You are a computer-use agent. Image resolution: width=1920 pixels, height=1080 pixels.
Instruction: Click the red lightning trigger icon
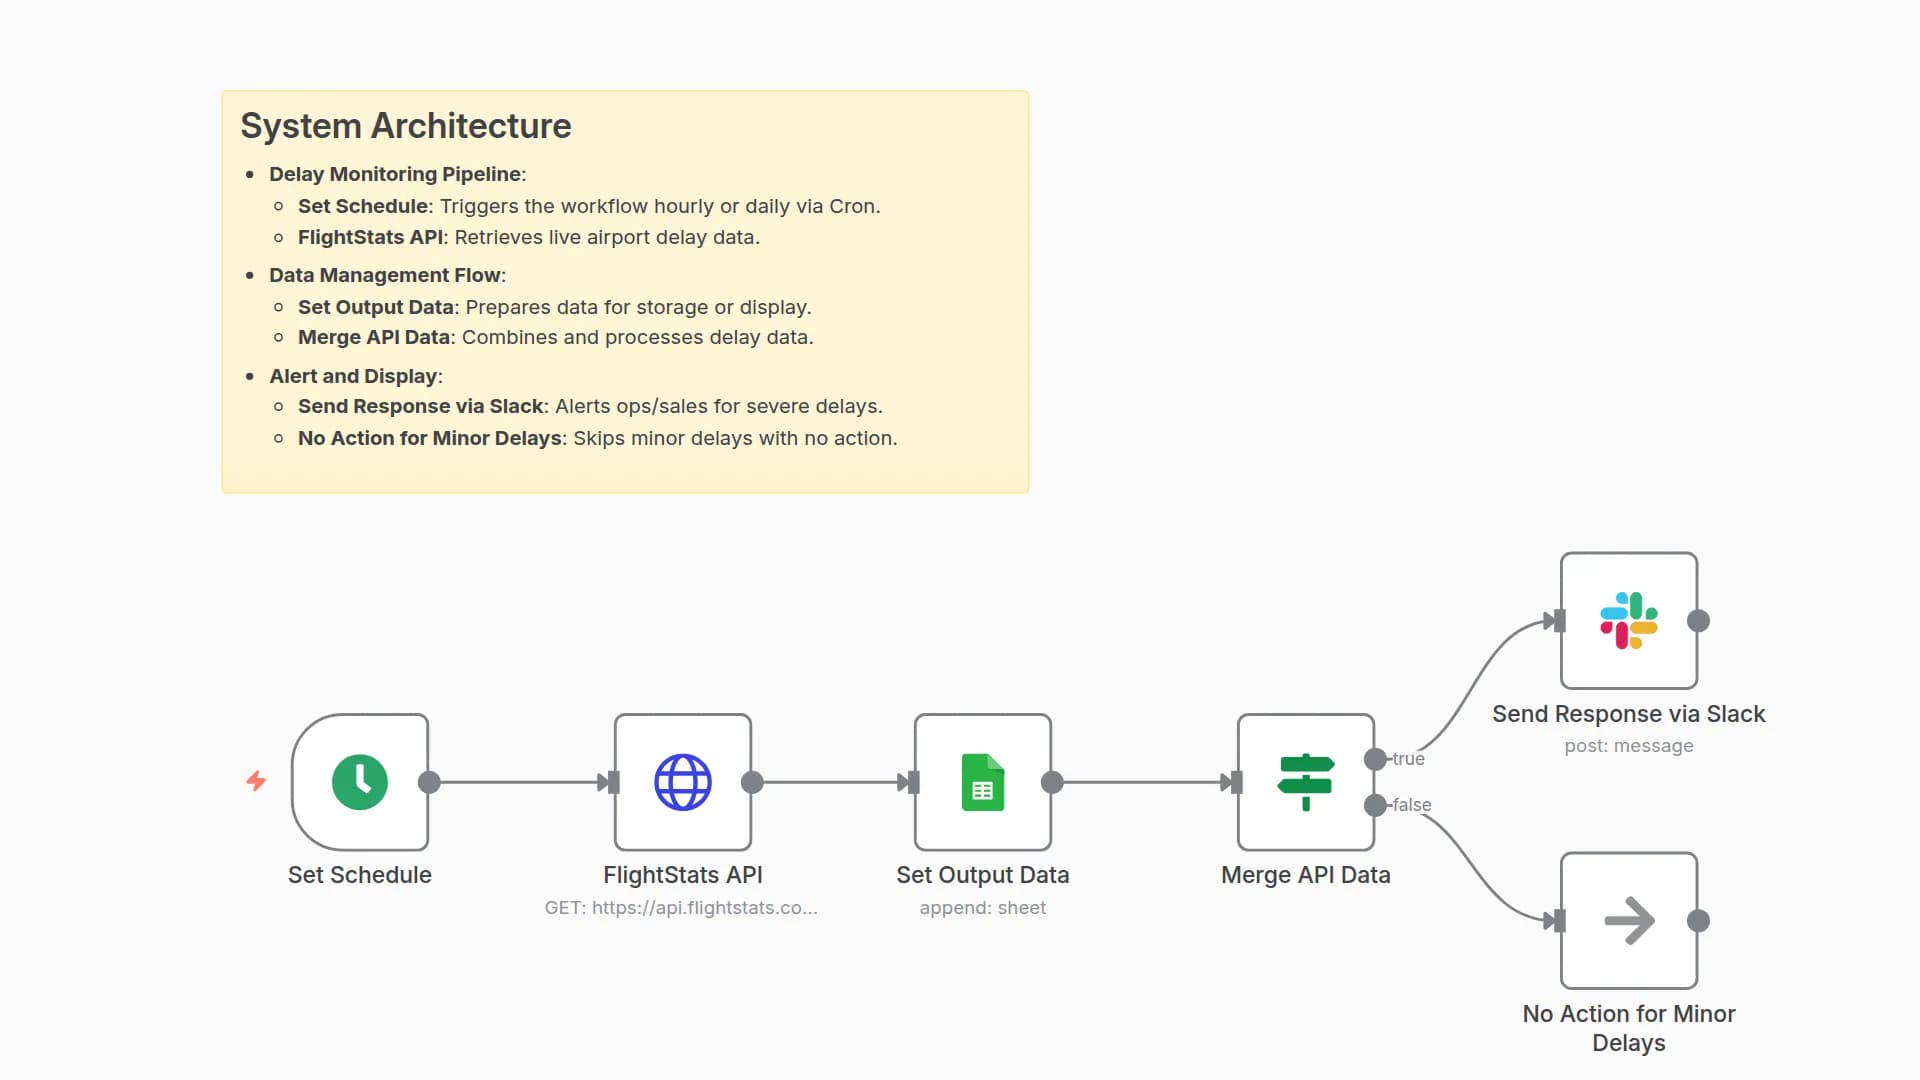[256, 781]
